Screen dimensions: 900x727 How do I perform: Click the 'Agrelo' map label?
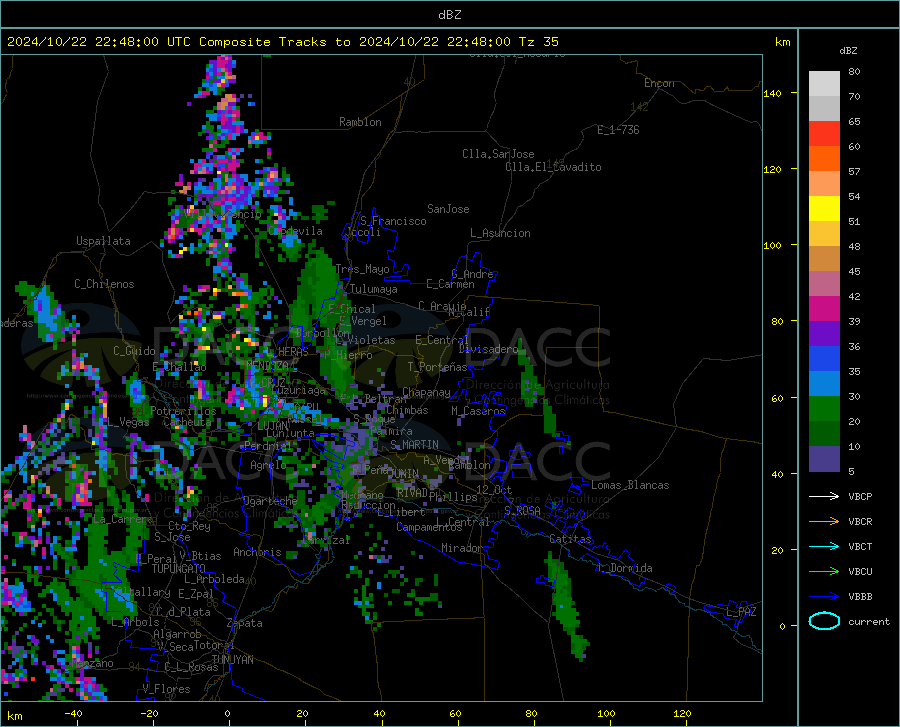(268, 465)
